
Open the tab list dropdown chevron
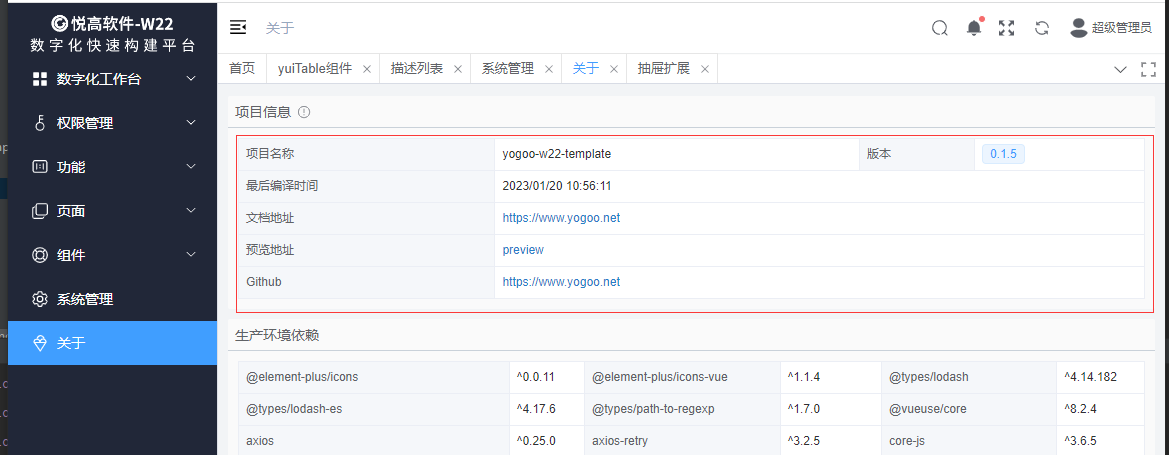click(1120, 69)
